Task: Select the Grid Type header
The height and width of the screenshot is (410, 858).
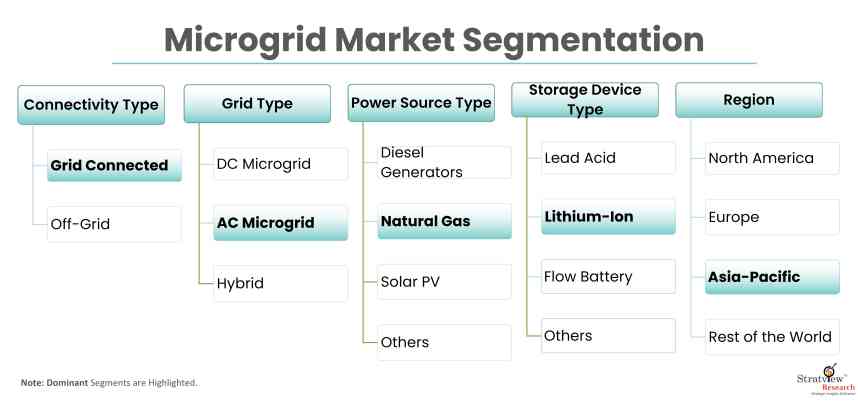Action: [257, 103]
